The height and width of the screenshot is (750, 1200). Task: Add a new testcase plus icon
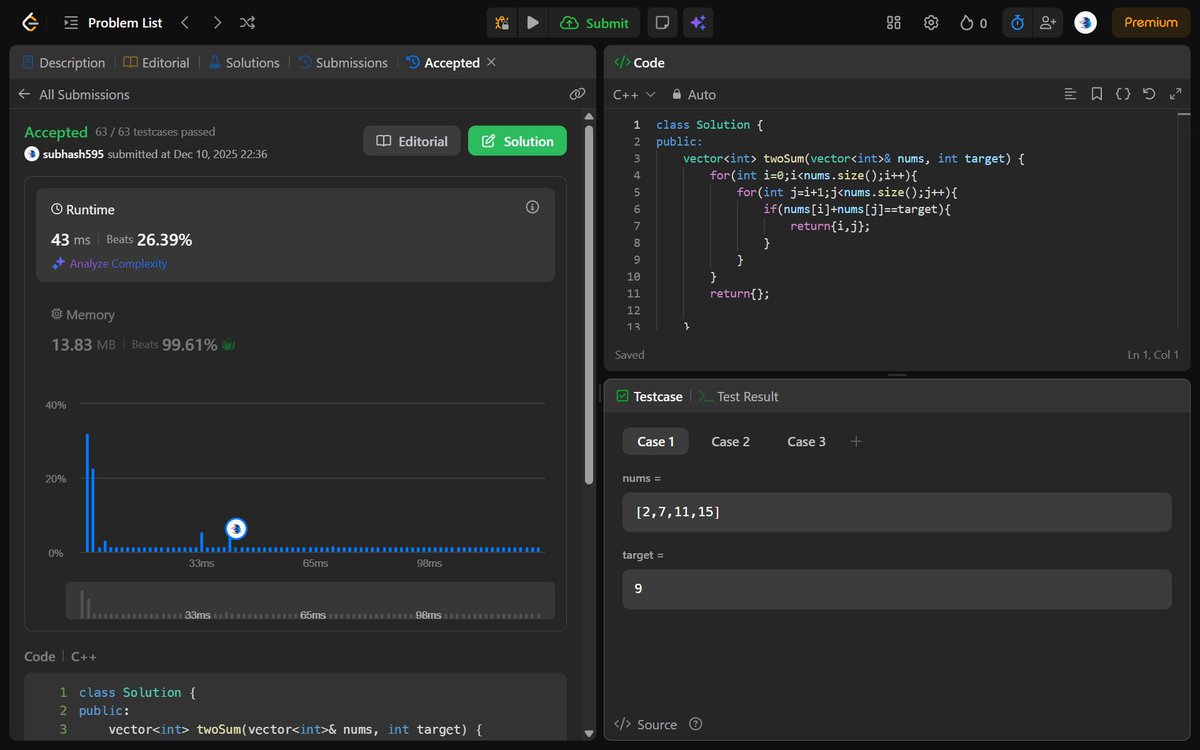856,441
